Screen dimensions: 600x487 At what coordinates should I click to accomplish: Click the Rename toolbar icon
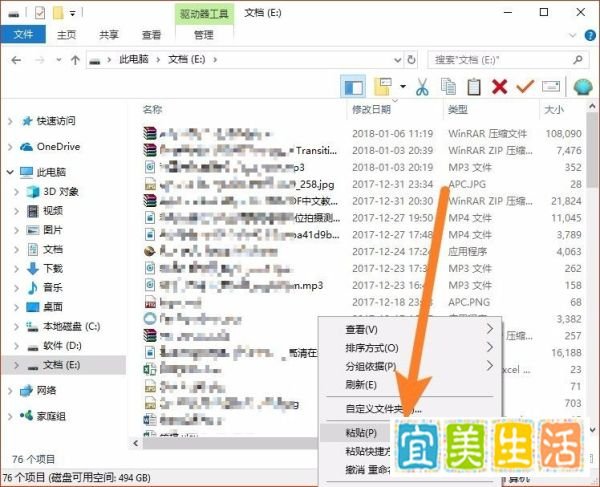click(x=551, y=86)
